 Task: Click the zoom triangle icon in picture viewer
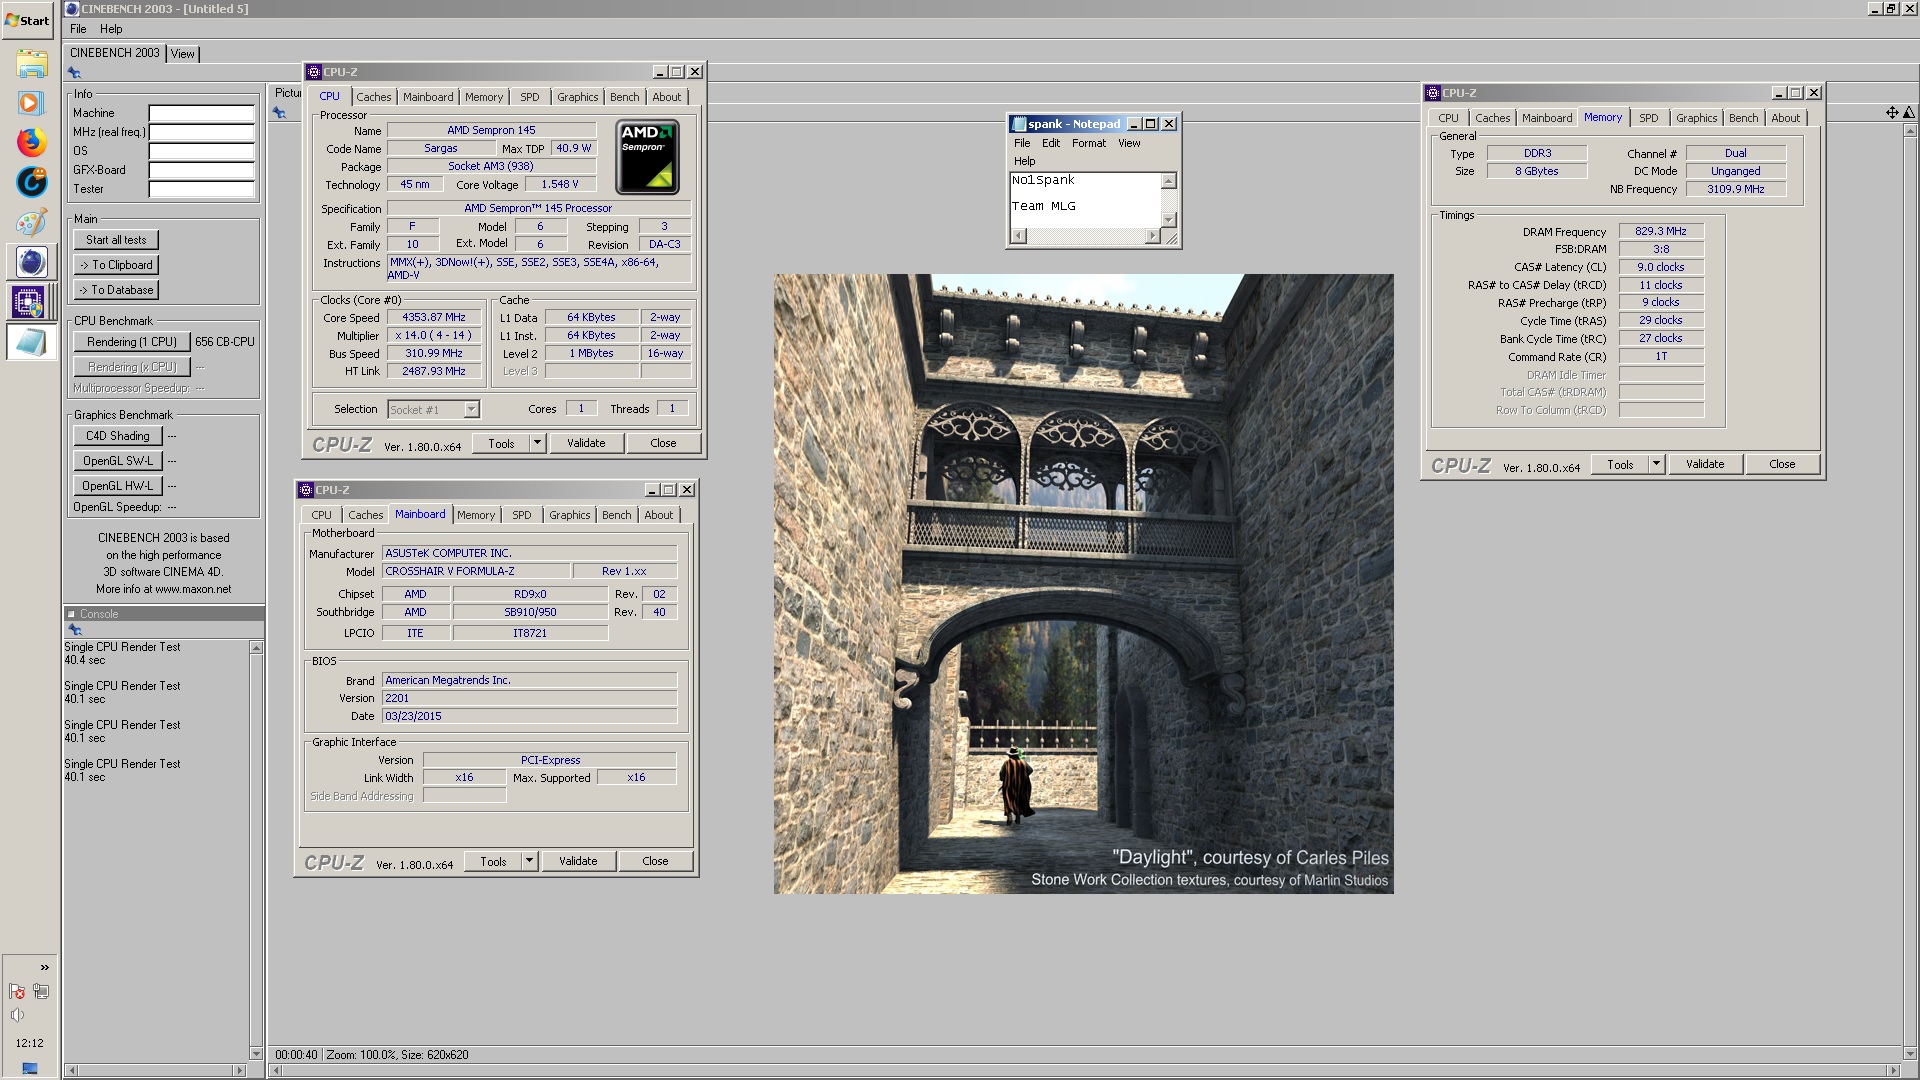click(1908, 113)
